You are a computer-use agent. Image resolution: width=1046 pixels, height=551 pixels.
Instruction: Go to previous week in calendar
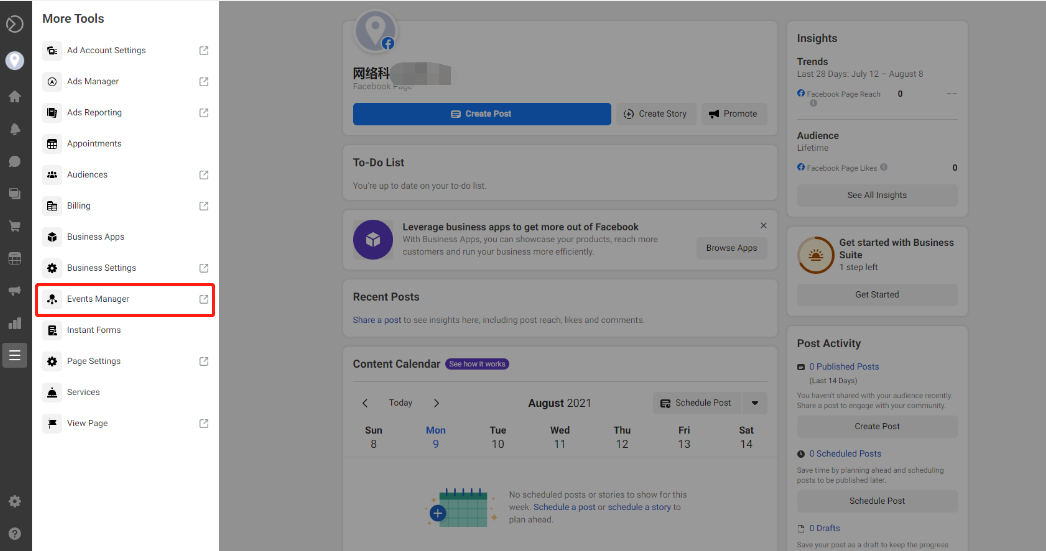pos(365,403)
